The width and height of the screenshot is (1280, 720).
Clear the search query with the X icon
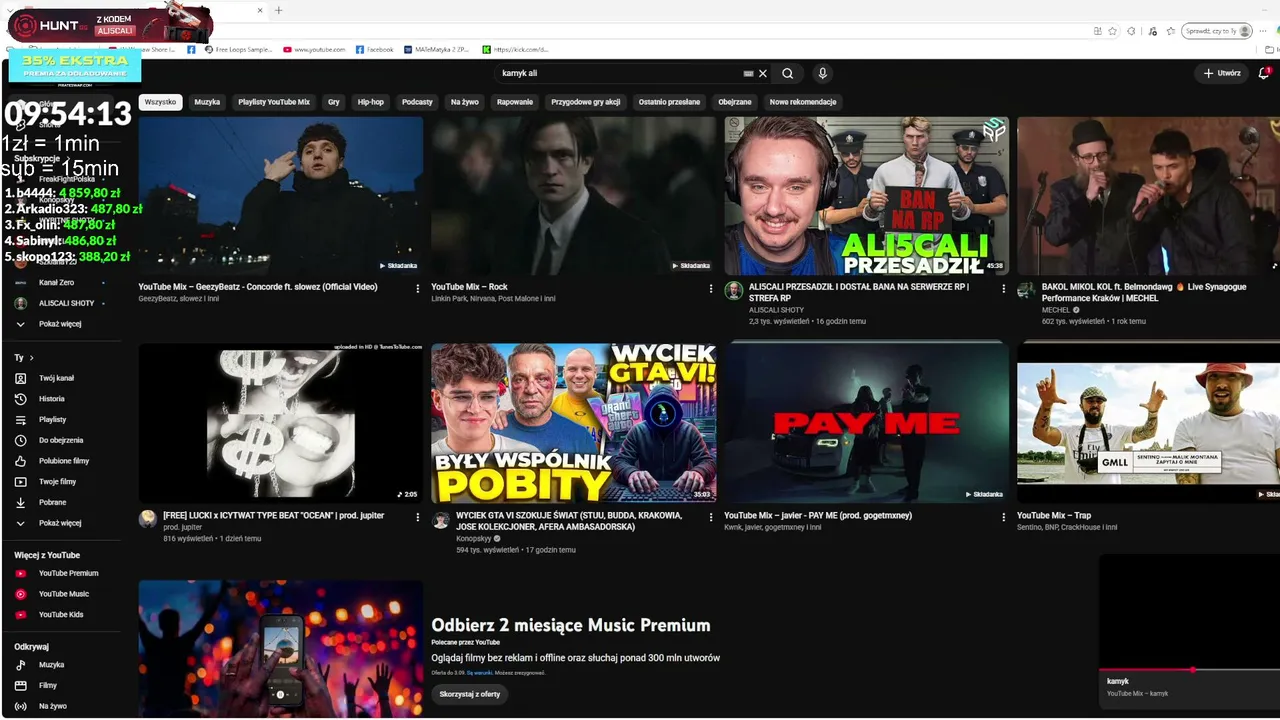[x=763, y=73]
